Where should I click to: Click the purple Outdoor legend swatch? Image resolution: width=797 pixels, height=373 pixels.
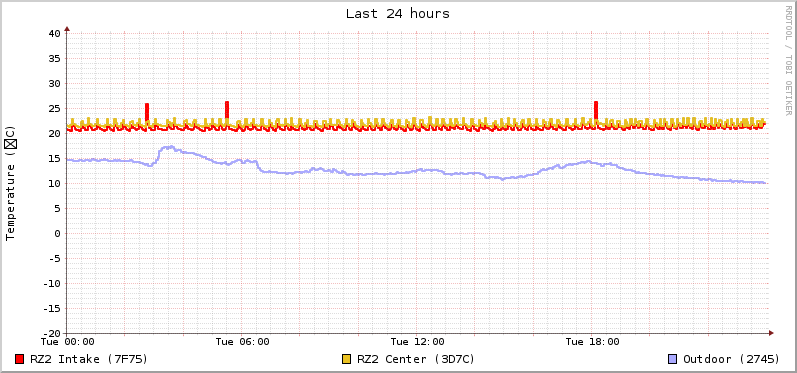tap(672, 359)
